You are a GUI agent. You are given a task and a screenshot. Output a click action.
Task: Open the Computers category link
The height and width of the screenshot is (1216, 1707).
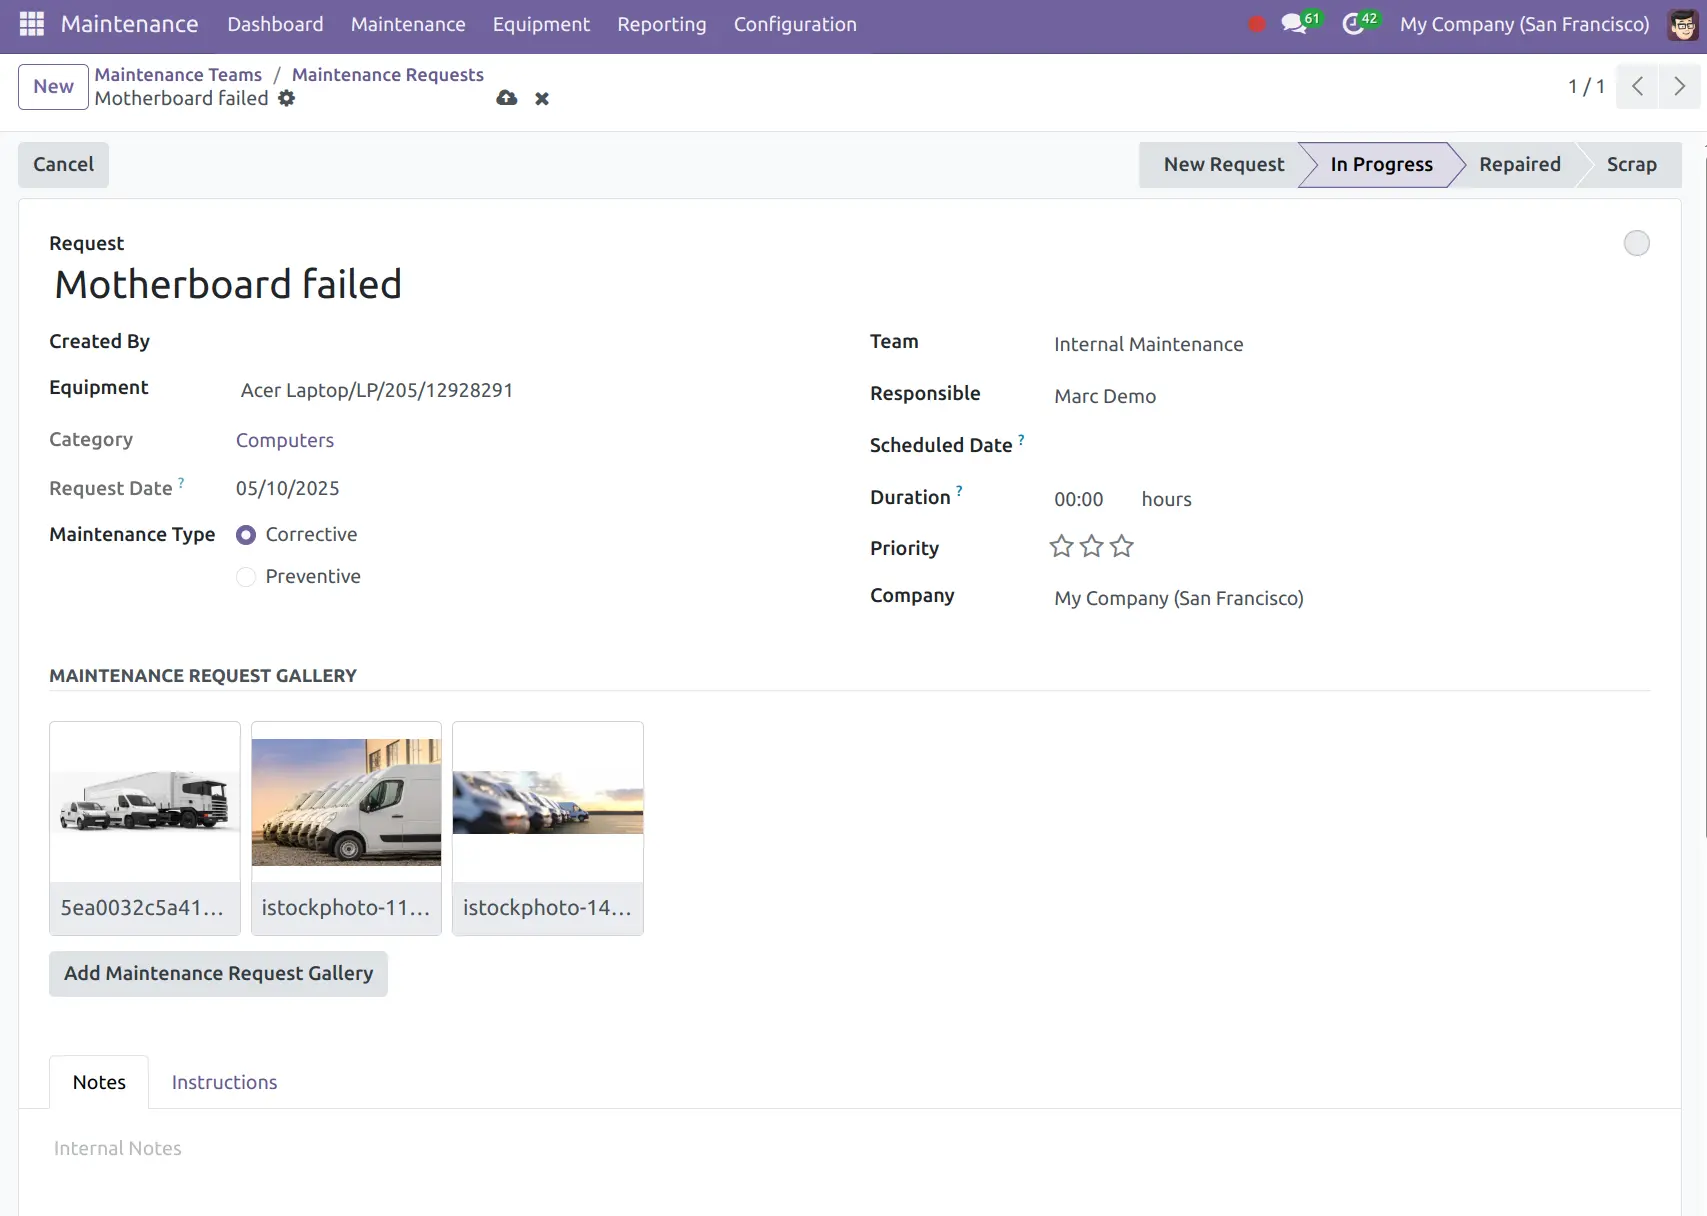(285, 440)
